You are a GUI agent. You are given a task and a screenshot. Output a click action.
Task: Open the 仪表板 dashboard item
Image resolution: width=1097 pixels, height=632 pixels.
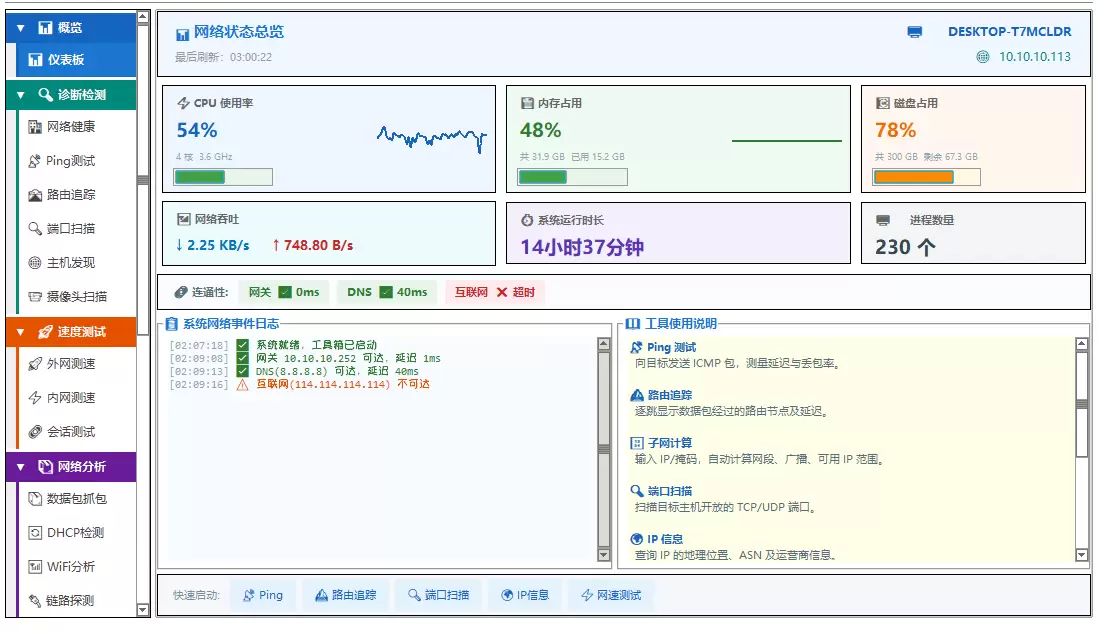click(x=76, y=60)
